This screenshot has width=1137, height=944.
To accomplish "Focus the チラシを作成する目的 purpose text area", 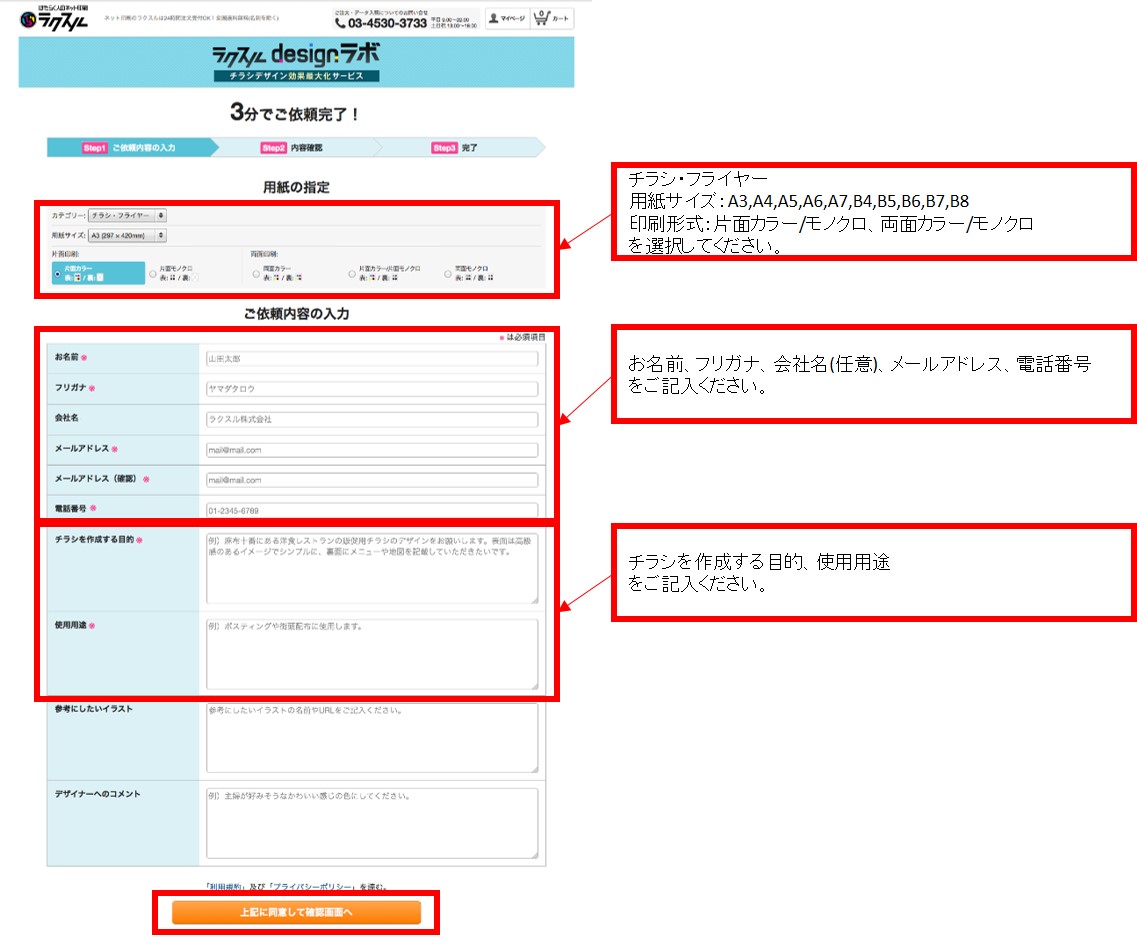I will tap(371, 567).
